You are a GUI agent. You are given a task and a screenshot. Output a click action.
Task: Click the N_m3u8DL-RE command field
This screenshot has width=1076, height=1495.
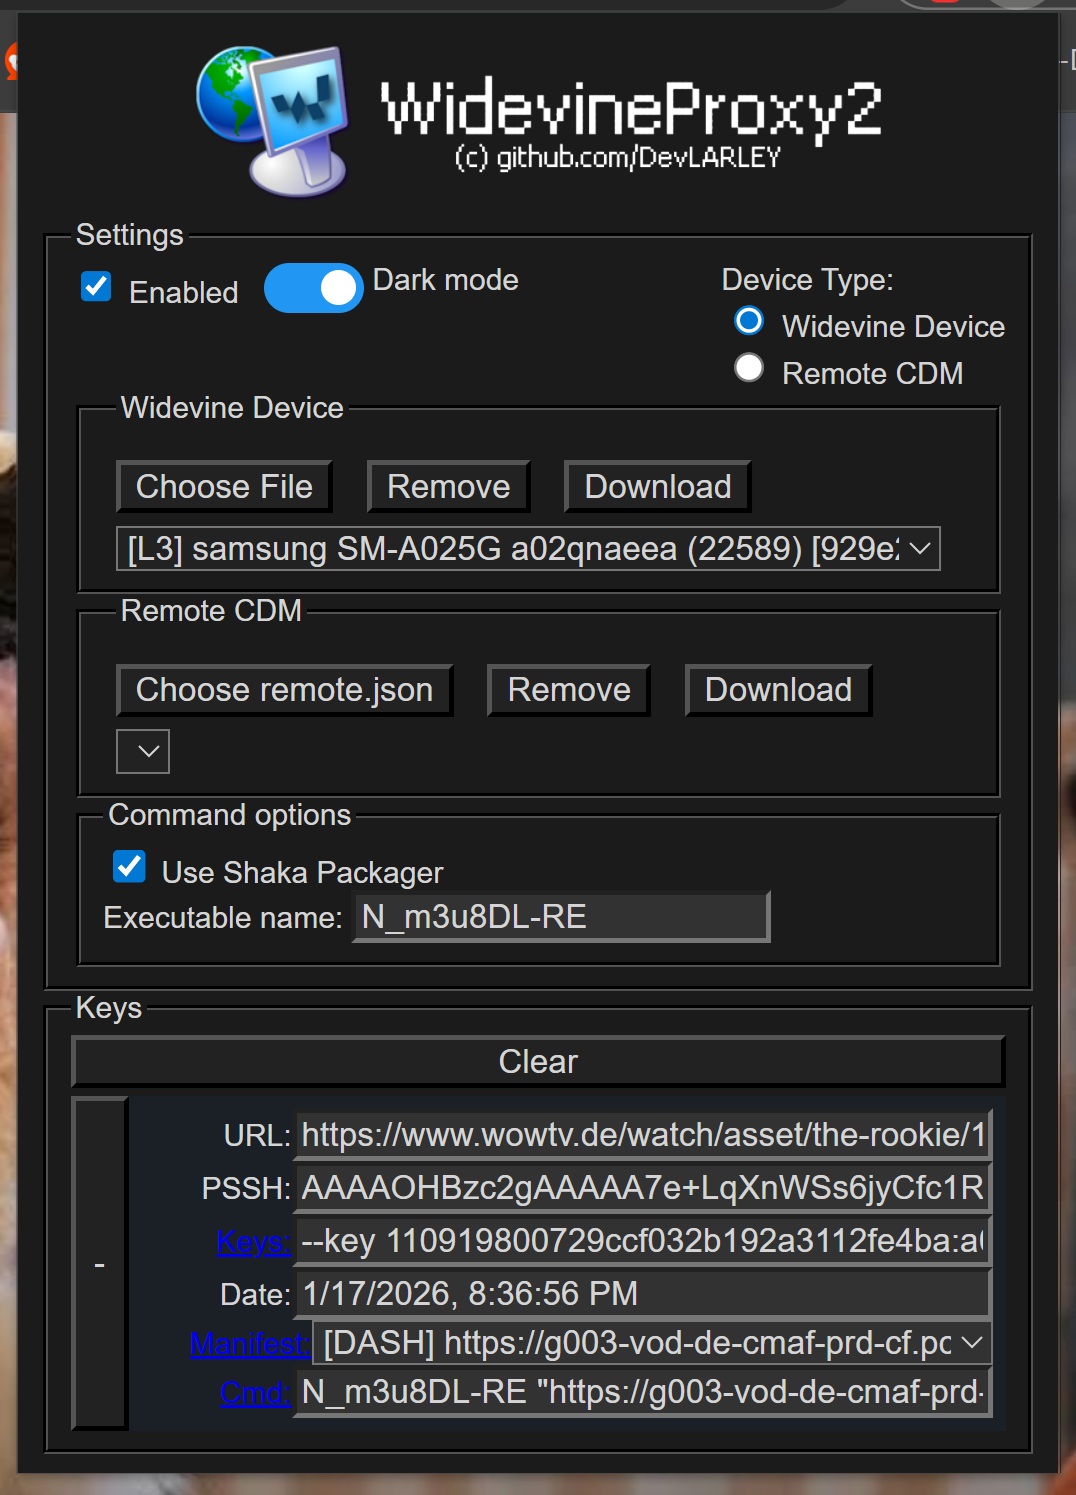point(643,1392)
